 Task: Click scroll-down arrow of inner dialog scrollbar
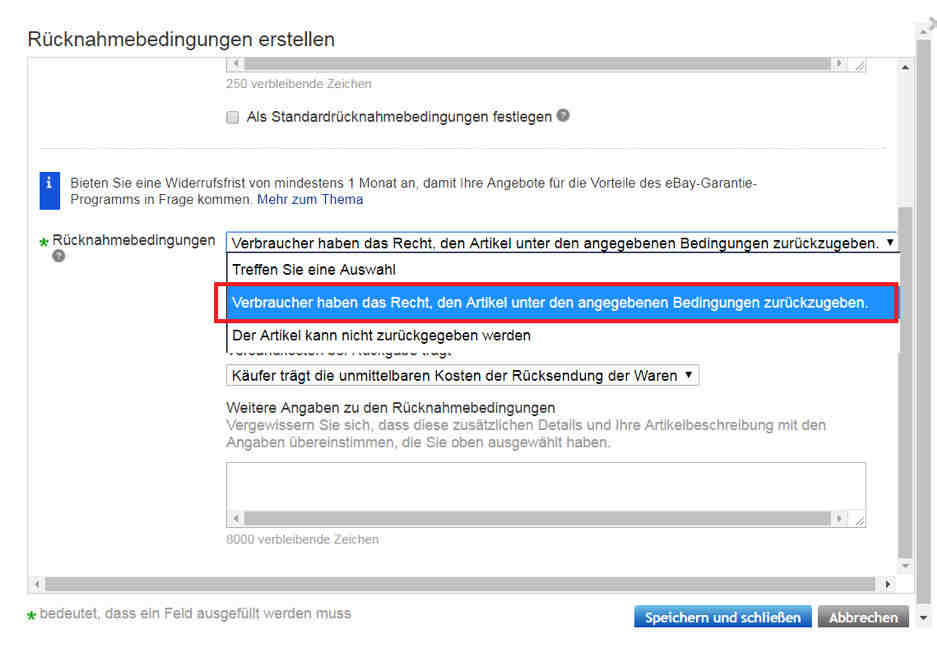(905, 565)
